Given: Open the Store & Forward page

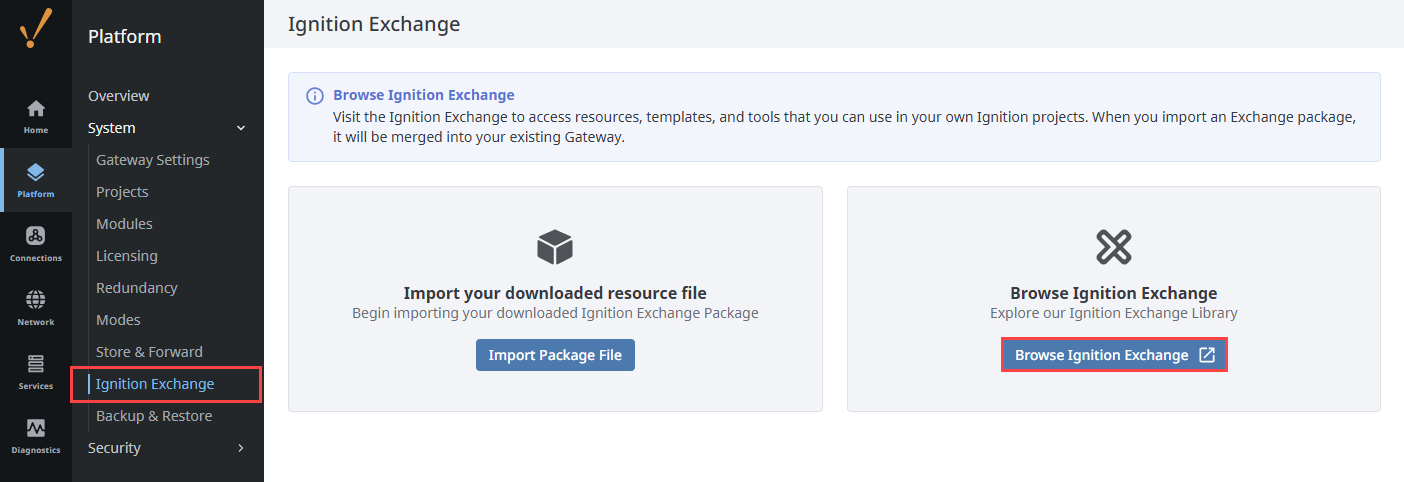Looking at the screenshot, I should tap(149, 352).
